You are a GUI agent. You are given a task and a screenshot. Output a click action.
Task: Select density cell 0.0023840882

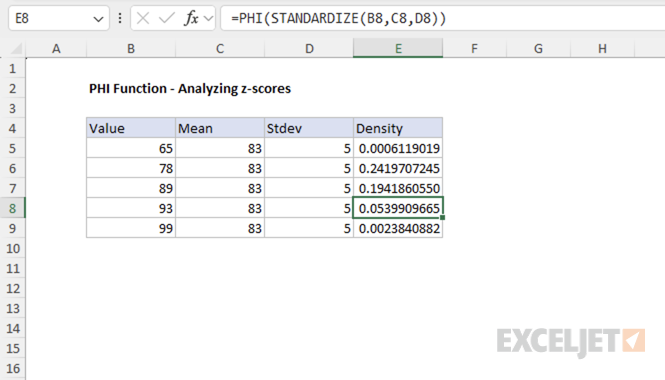[398, 228]
